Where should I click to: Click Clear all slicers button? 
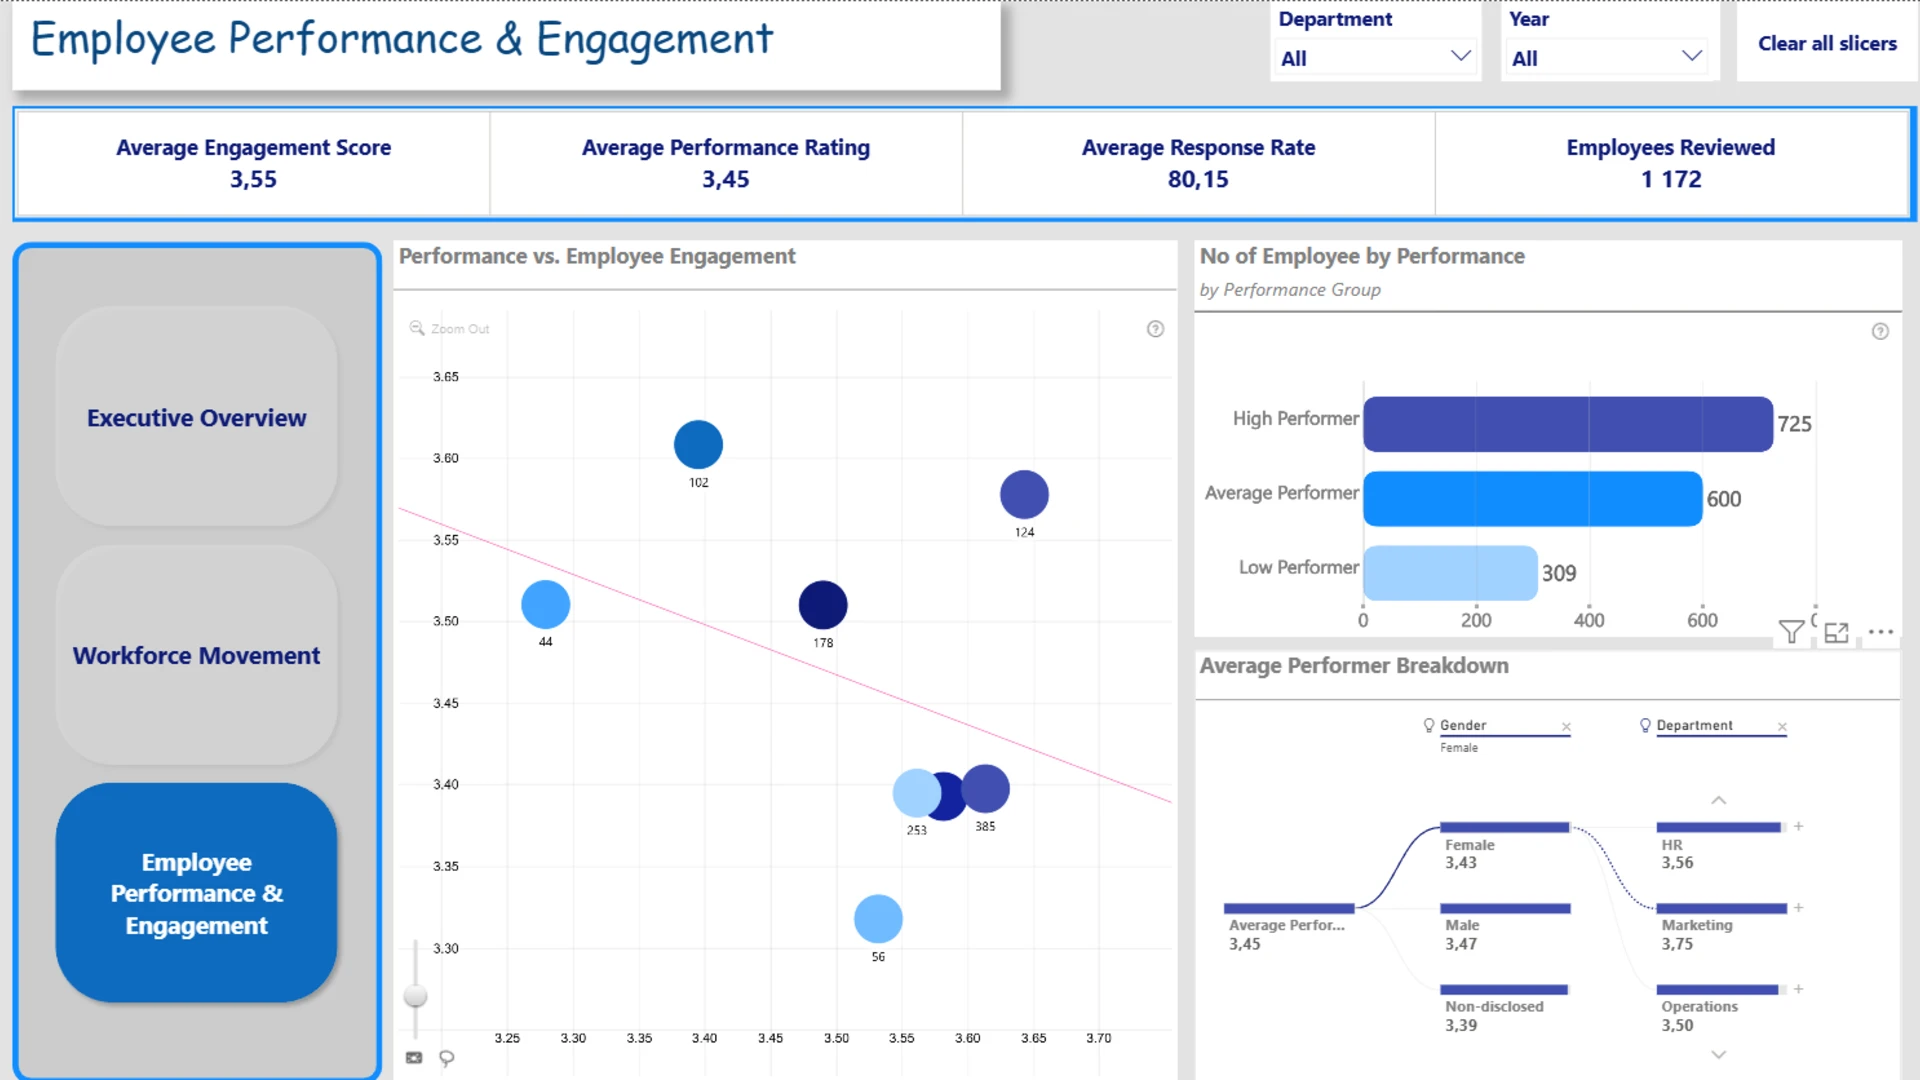[1827, 43]
